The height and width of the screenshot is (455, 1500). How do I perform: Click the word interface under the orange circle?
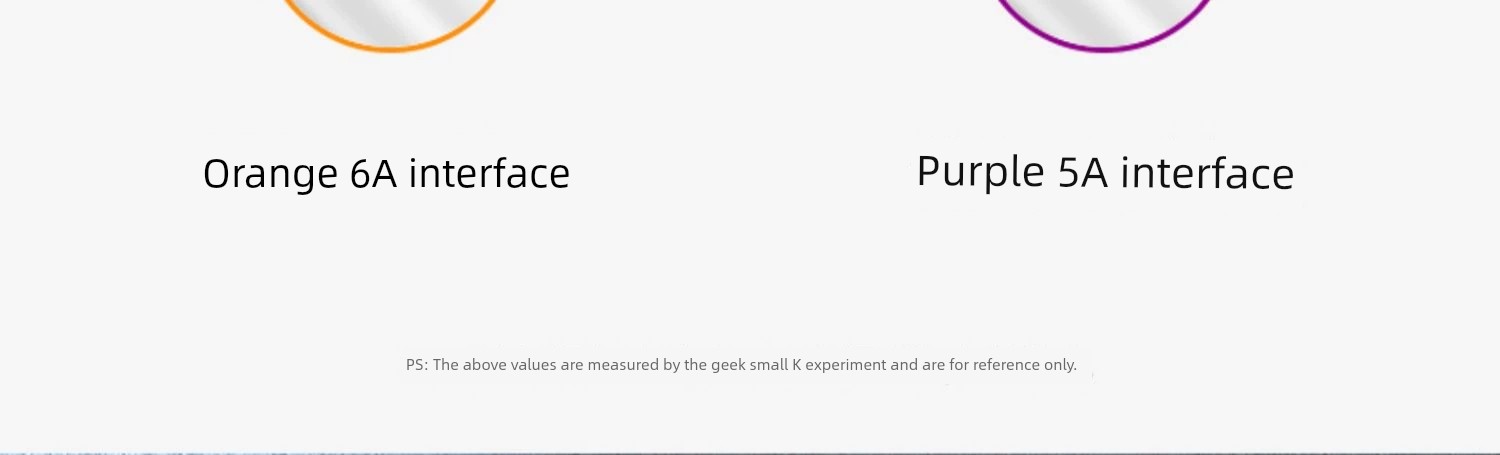click(x=489, y=172)
